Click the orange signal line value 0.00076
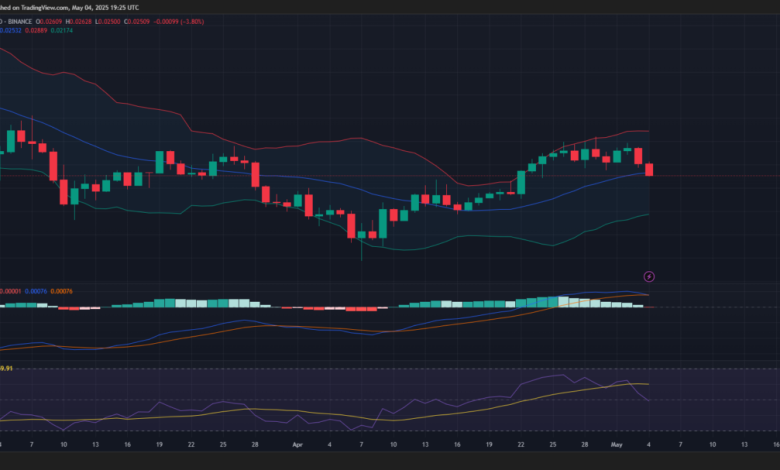This screenshot has width=780, height=470. tap(62, 291)
